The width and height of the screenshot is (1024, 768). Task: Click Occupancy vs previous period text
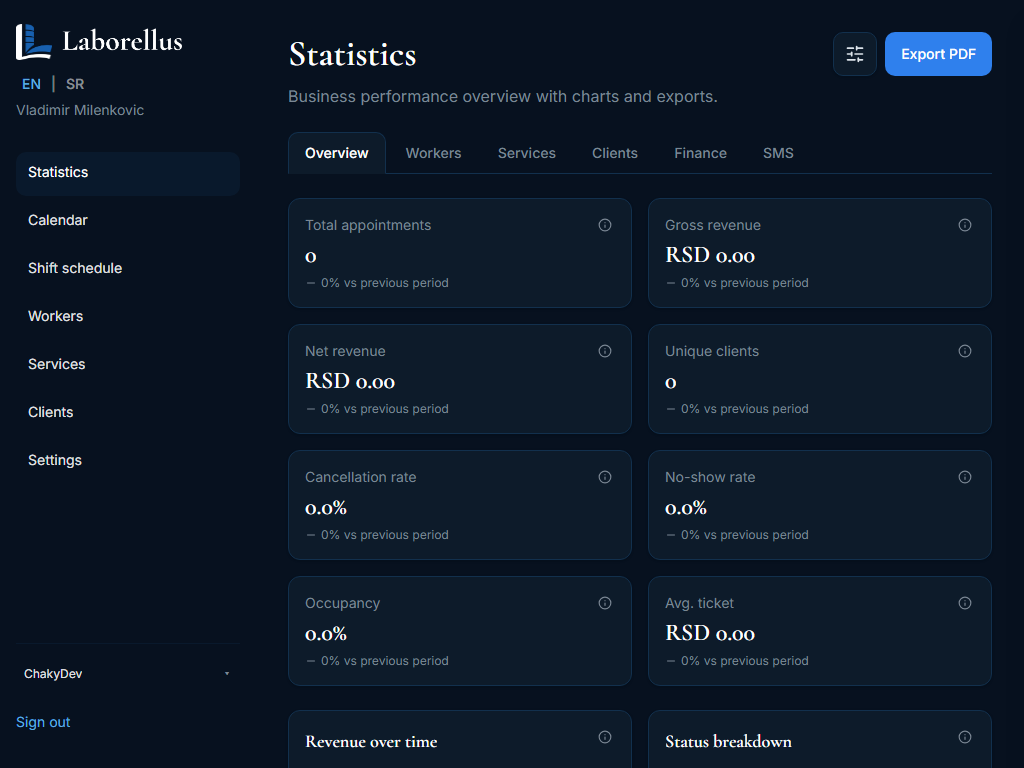coord(377,661)
